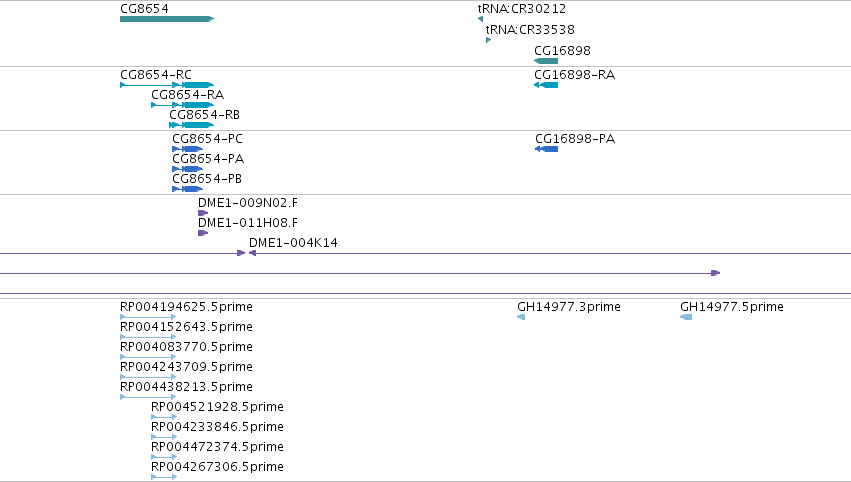Click the RP004521928.5prime EST feature
The height and width of the screenshot is (482, 851).
click(164, 417)
